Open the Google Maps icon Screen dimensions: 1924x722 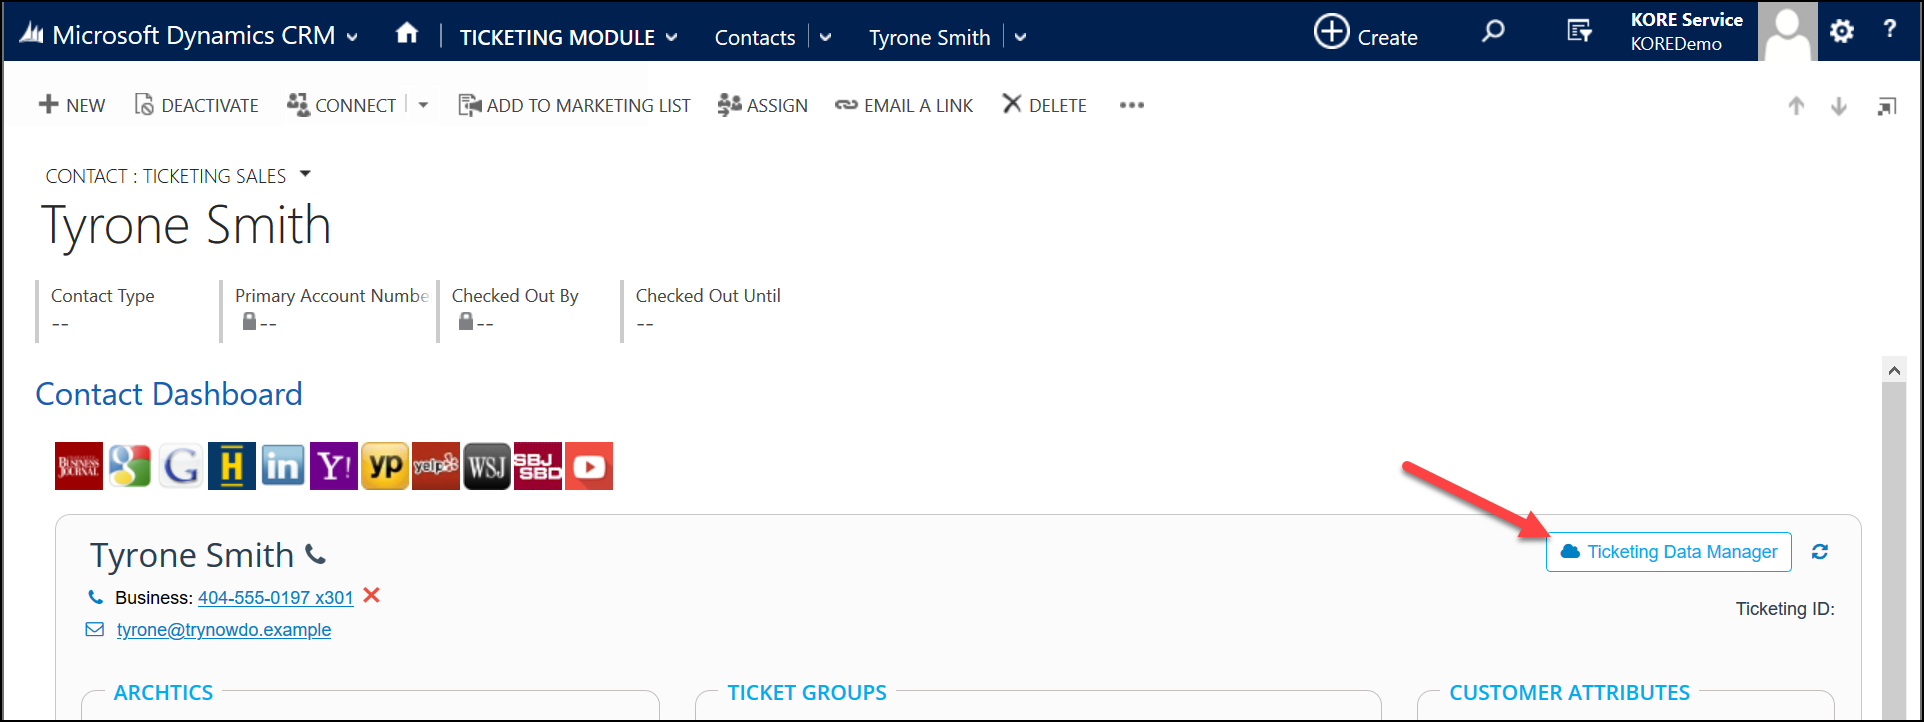click(130, 466)
